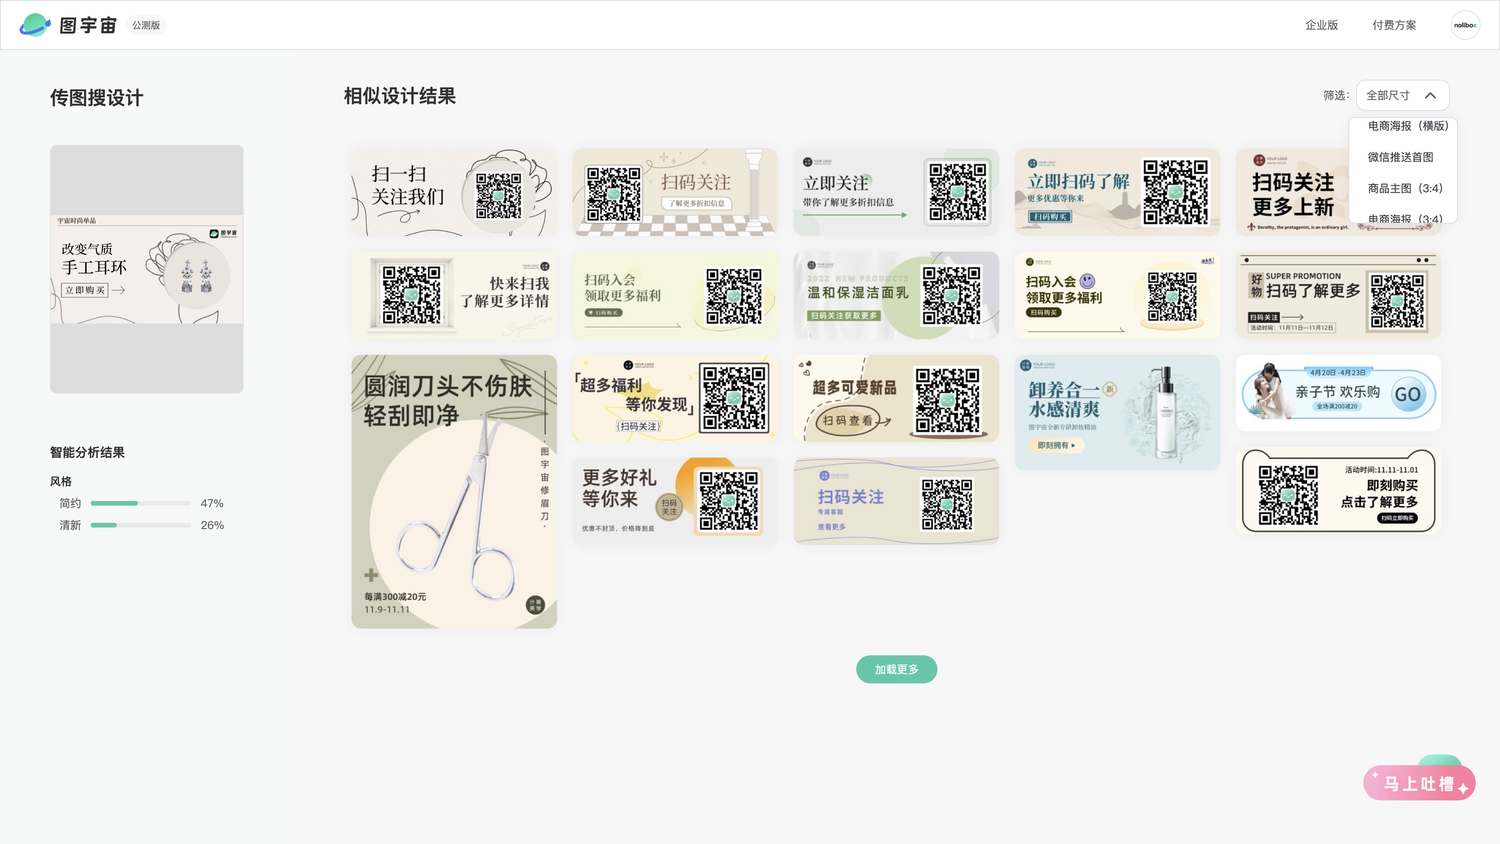The image size is (1500, 844).
Task: Click the 简约 style progress bar
Action: (141, 503)
